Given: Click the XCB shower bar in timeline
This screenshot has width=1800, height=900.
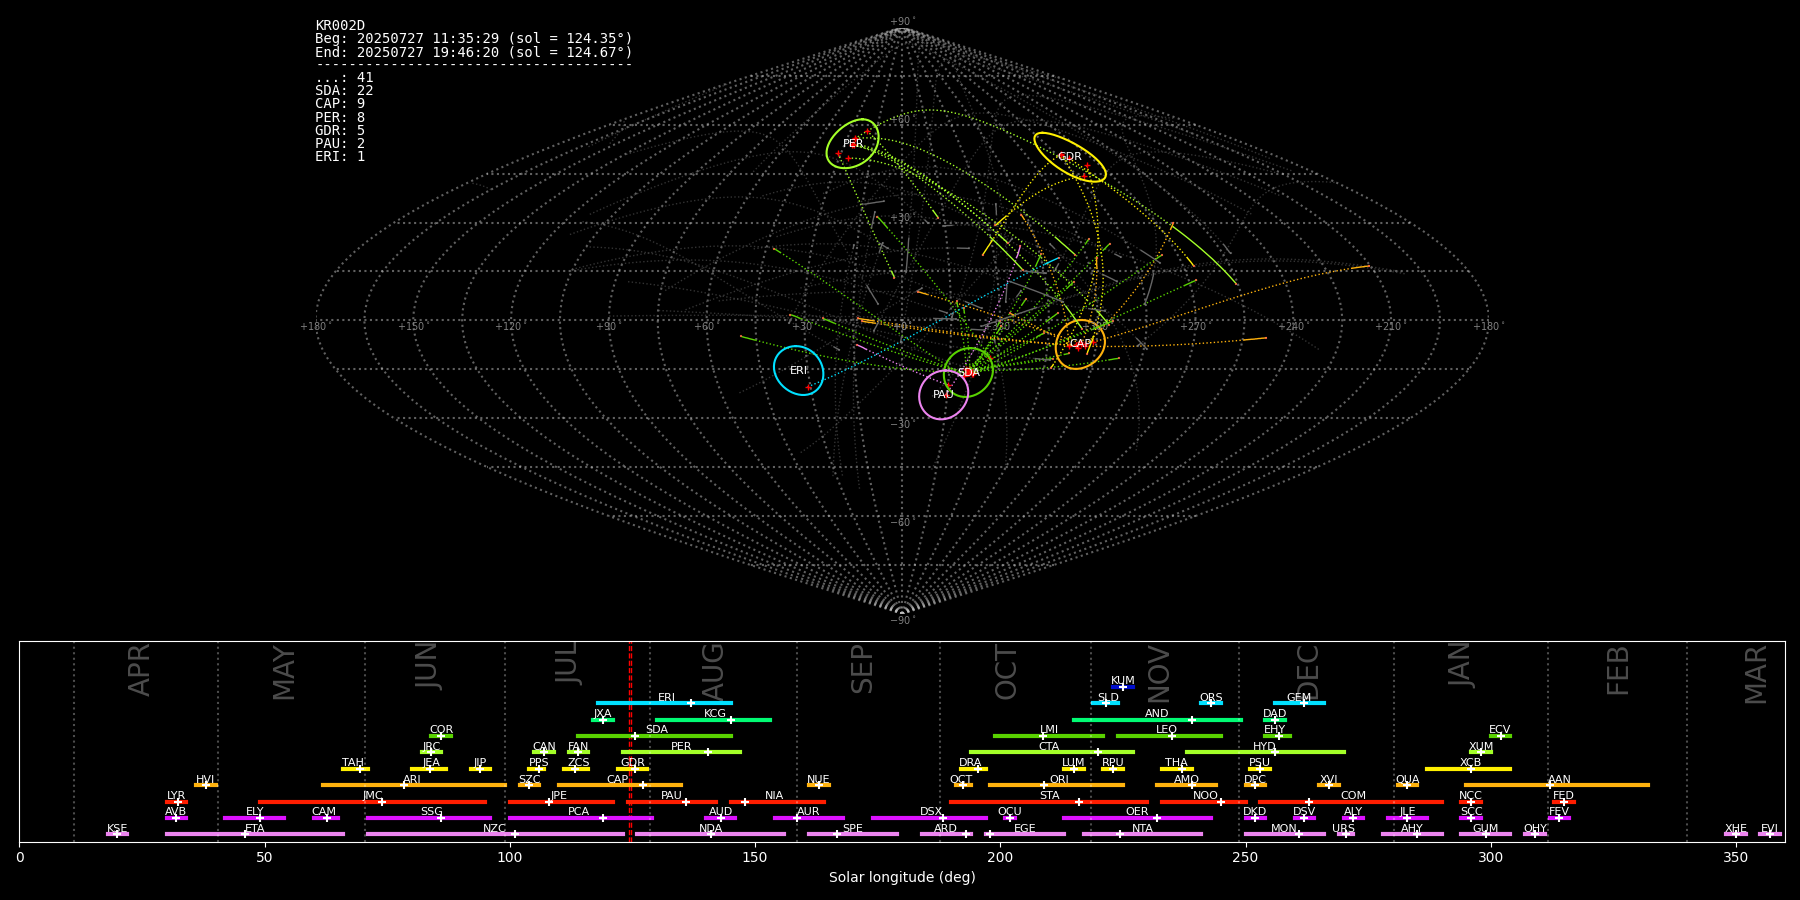Looking at the screenshot, I should [1469, 769].
